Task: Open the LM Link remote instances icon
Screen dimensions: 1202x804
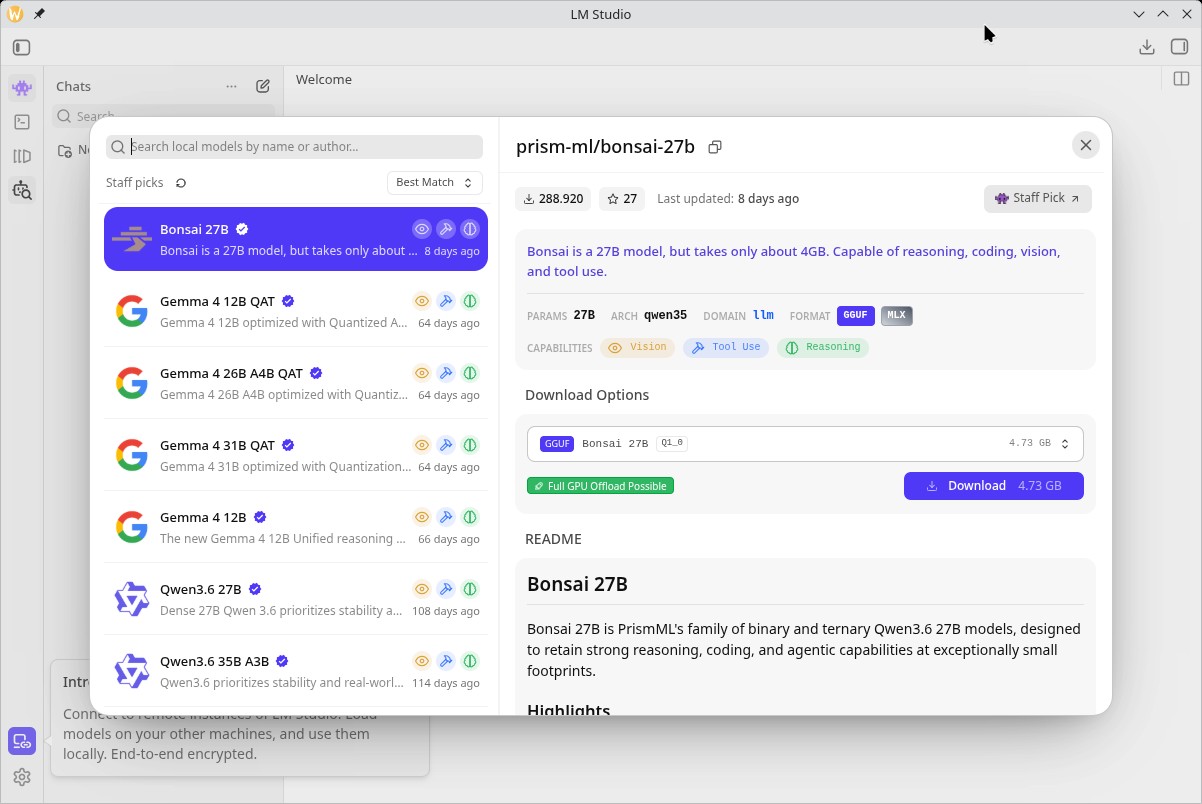Action: [x=22, y=741]
